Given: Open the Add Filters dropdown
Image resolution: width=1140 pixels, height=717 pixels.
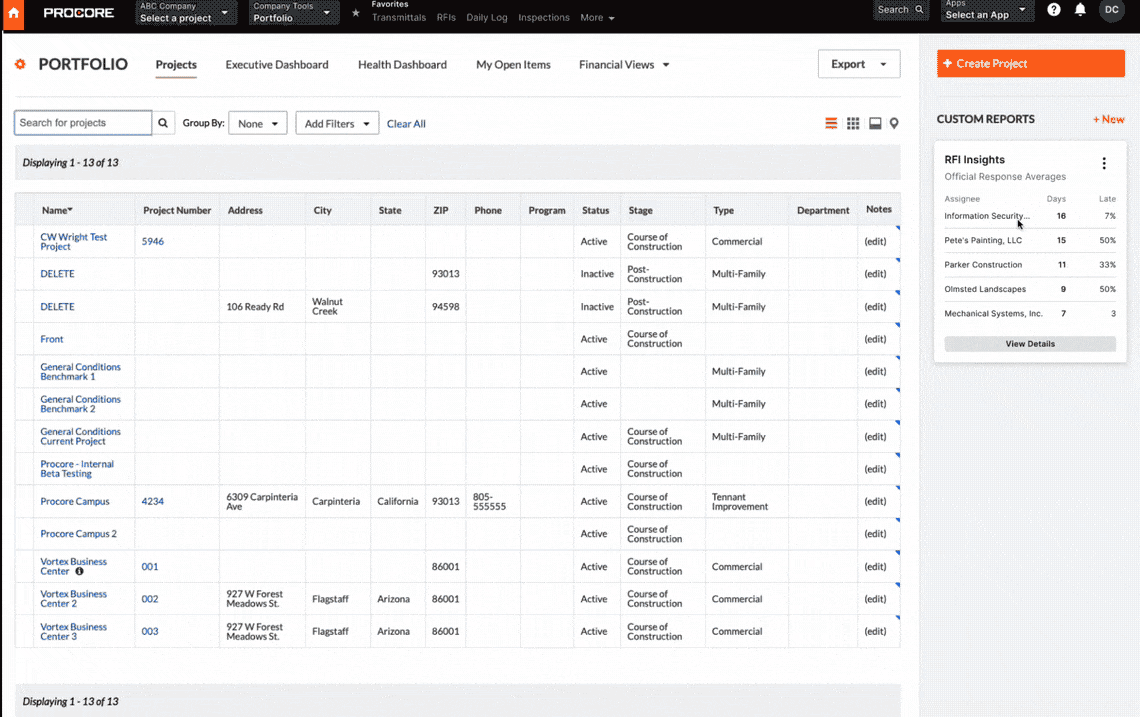Looking at the screenshot, I should [337, 124].
